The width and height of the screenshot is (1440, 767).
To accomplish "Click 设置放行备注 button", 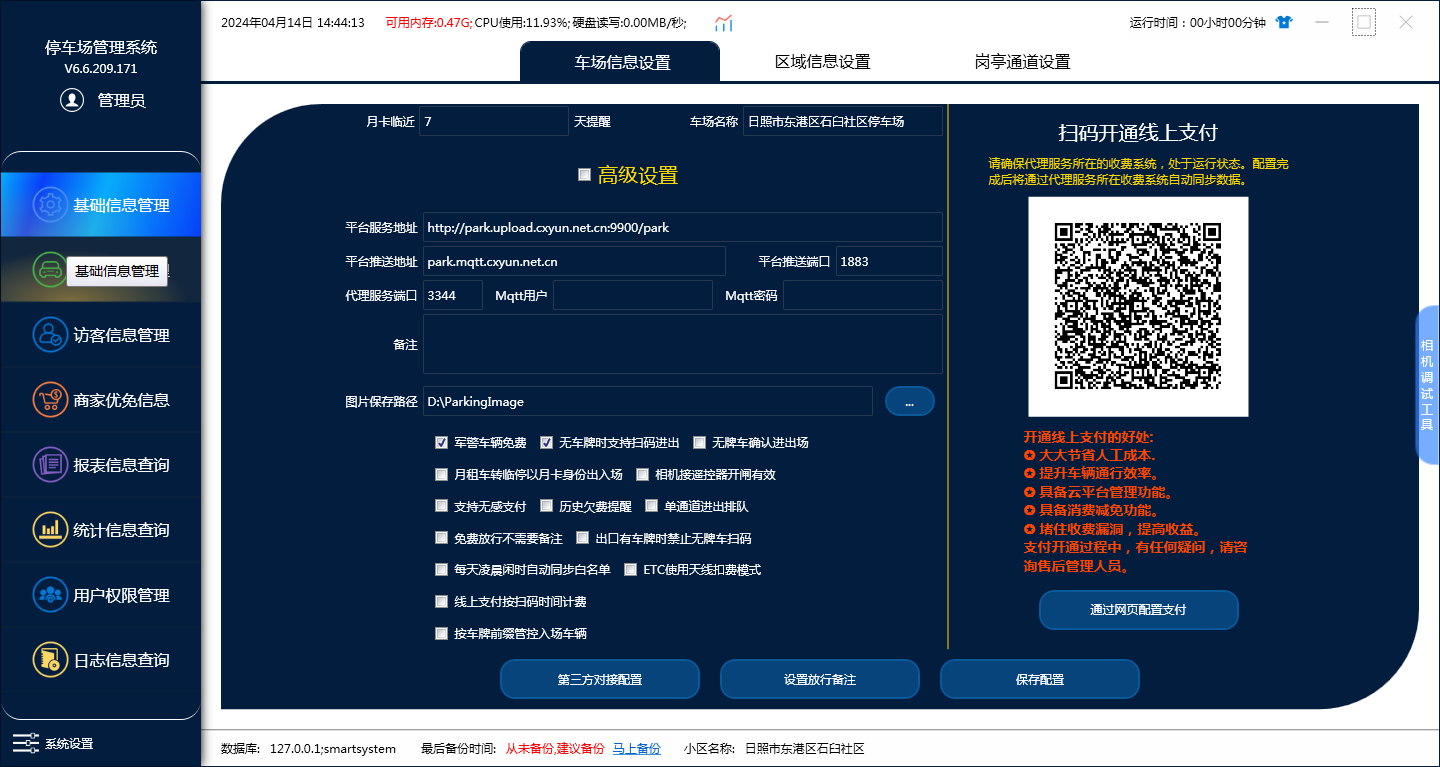I will pos(820,679).
